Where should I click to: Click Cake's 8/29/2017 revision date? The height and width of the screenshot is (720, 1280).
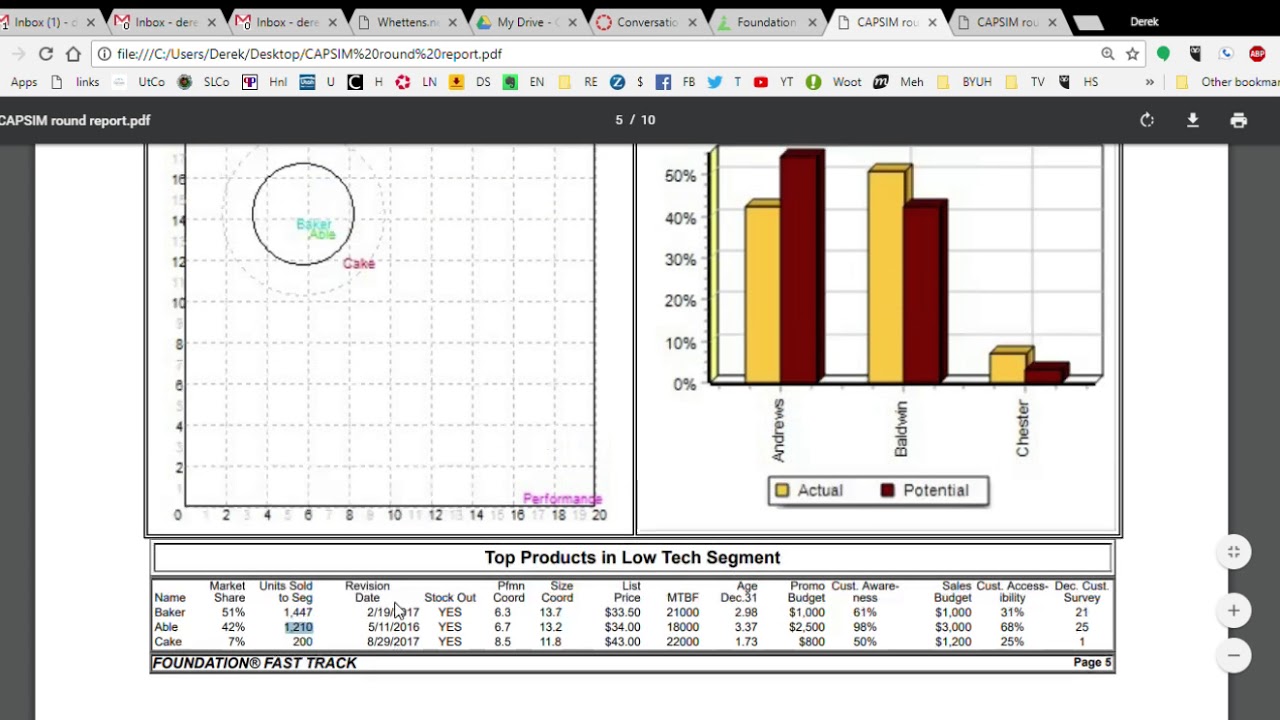click(x=393, y=642)
